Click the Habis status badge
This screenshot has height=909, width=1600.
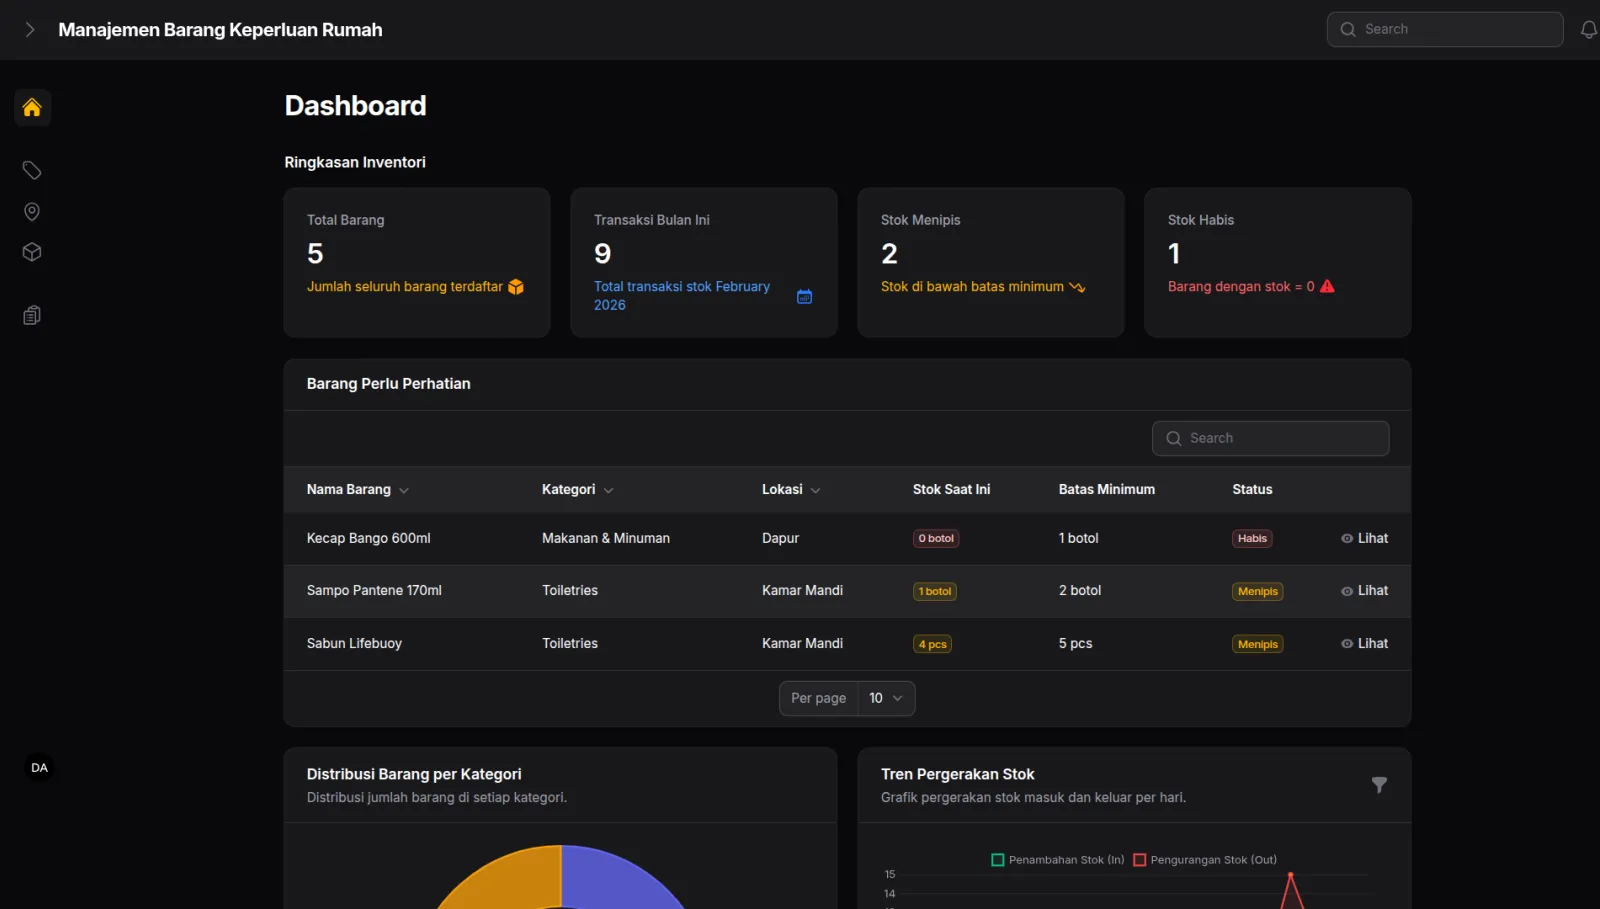click(1252, 538)
